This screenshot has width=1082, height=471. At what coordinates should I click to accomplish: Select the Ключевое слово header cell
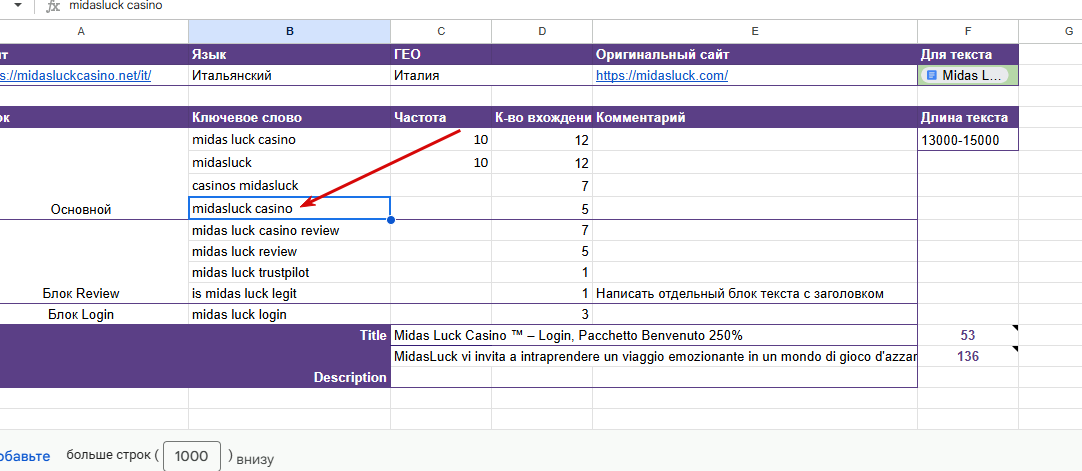(289, 117)
